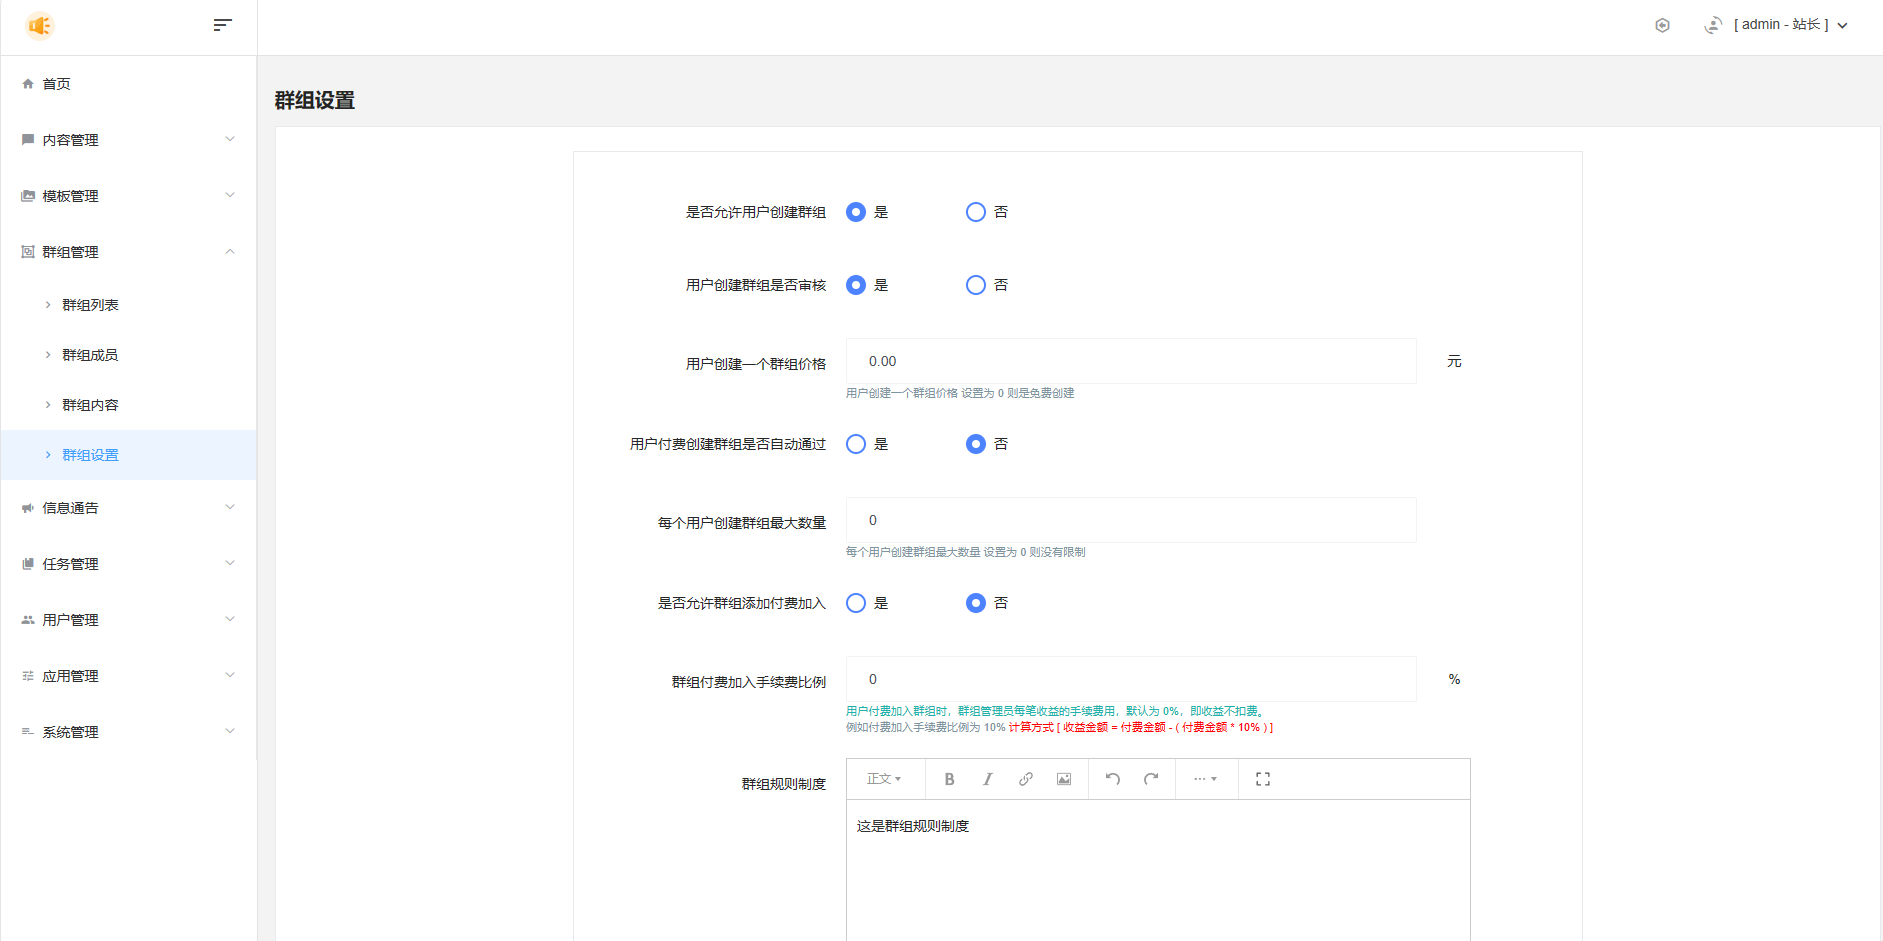The height and width of the screenshot is (941, 1883).
Task: Toggle italic formatting in the rule editor
Action: click(987, 779)
